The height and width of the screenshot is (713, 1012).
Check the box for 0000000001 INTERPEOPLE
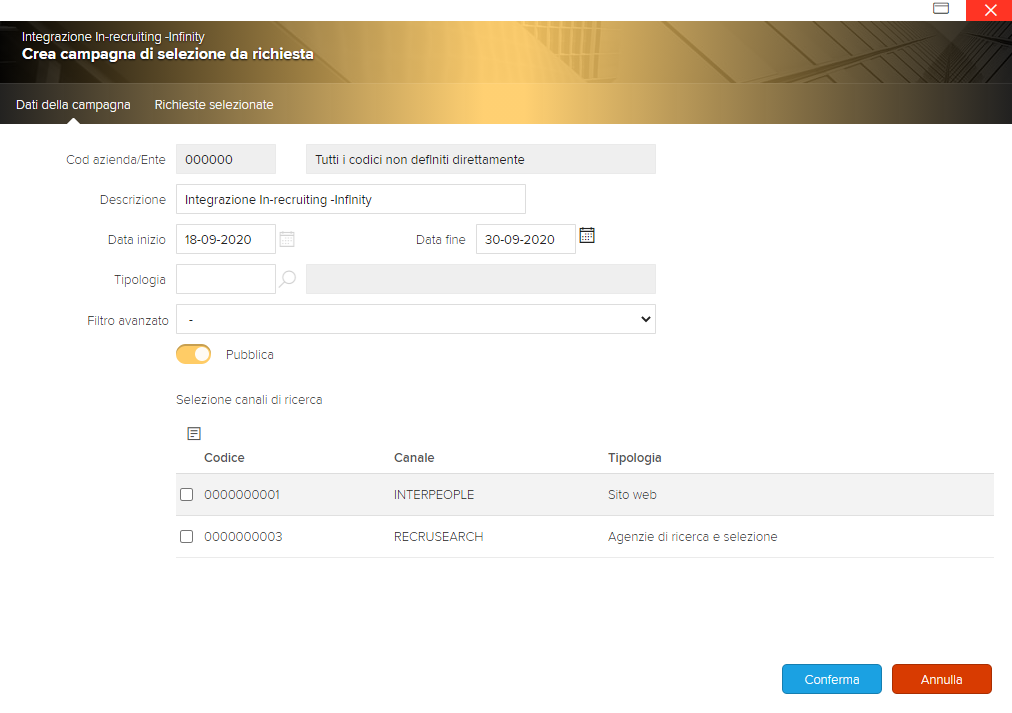coord(187,494)
